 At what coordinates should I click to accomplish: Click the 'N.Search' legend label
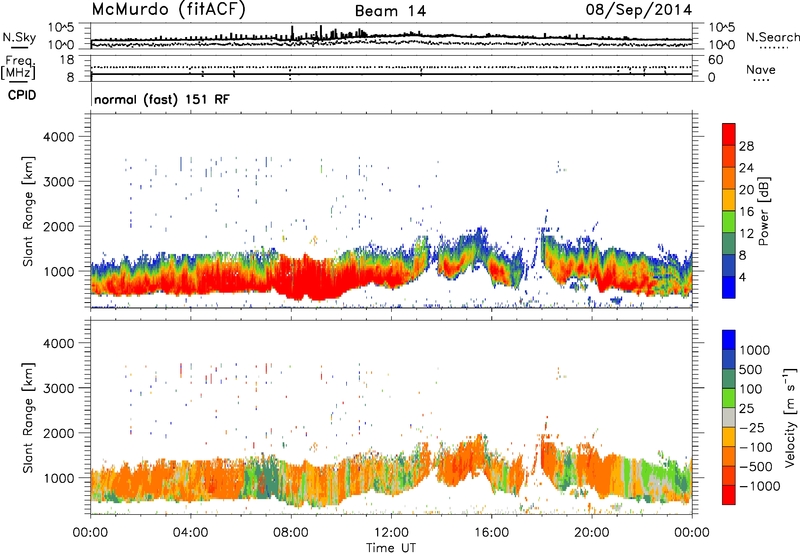(772, 37)
